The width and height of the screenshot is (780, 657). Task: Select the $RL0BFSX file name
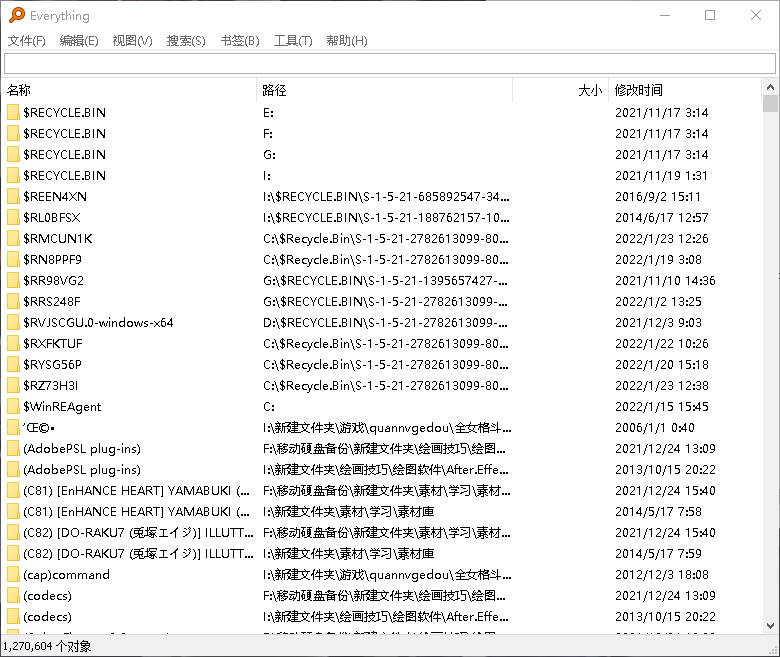(51, 217)
